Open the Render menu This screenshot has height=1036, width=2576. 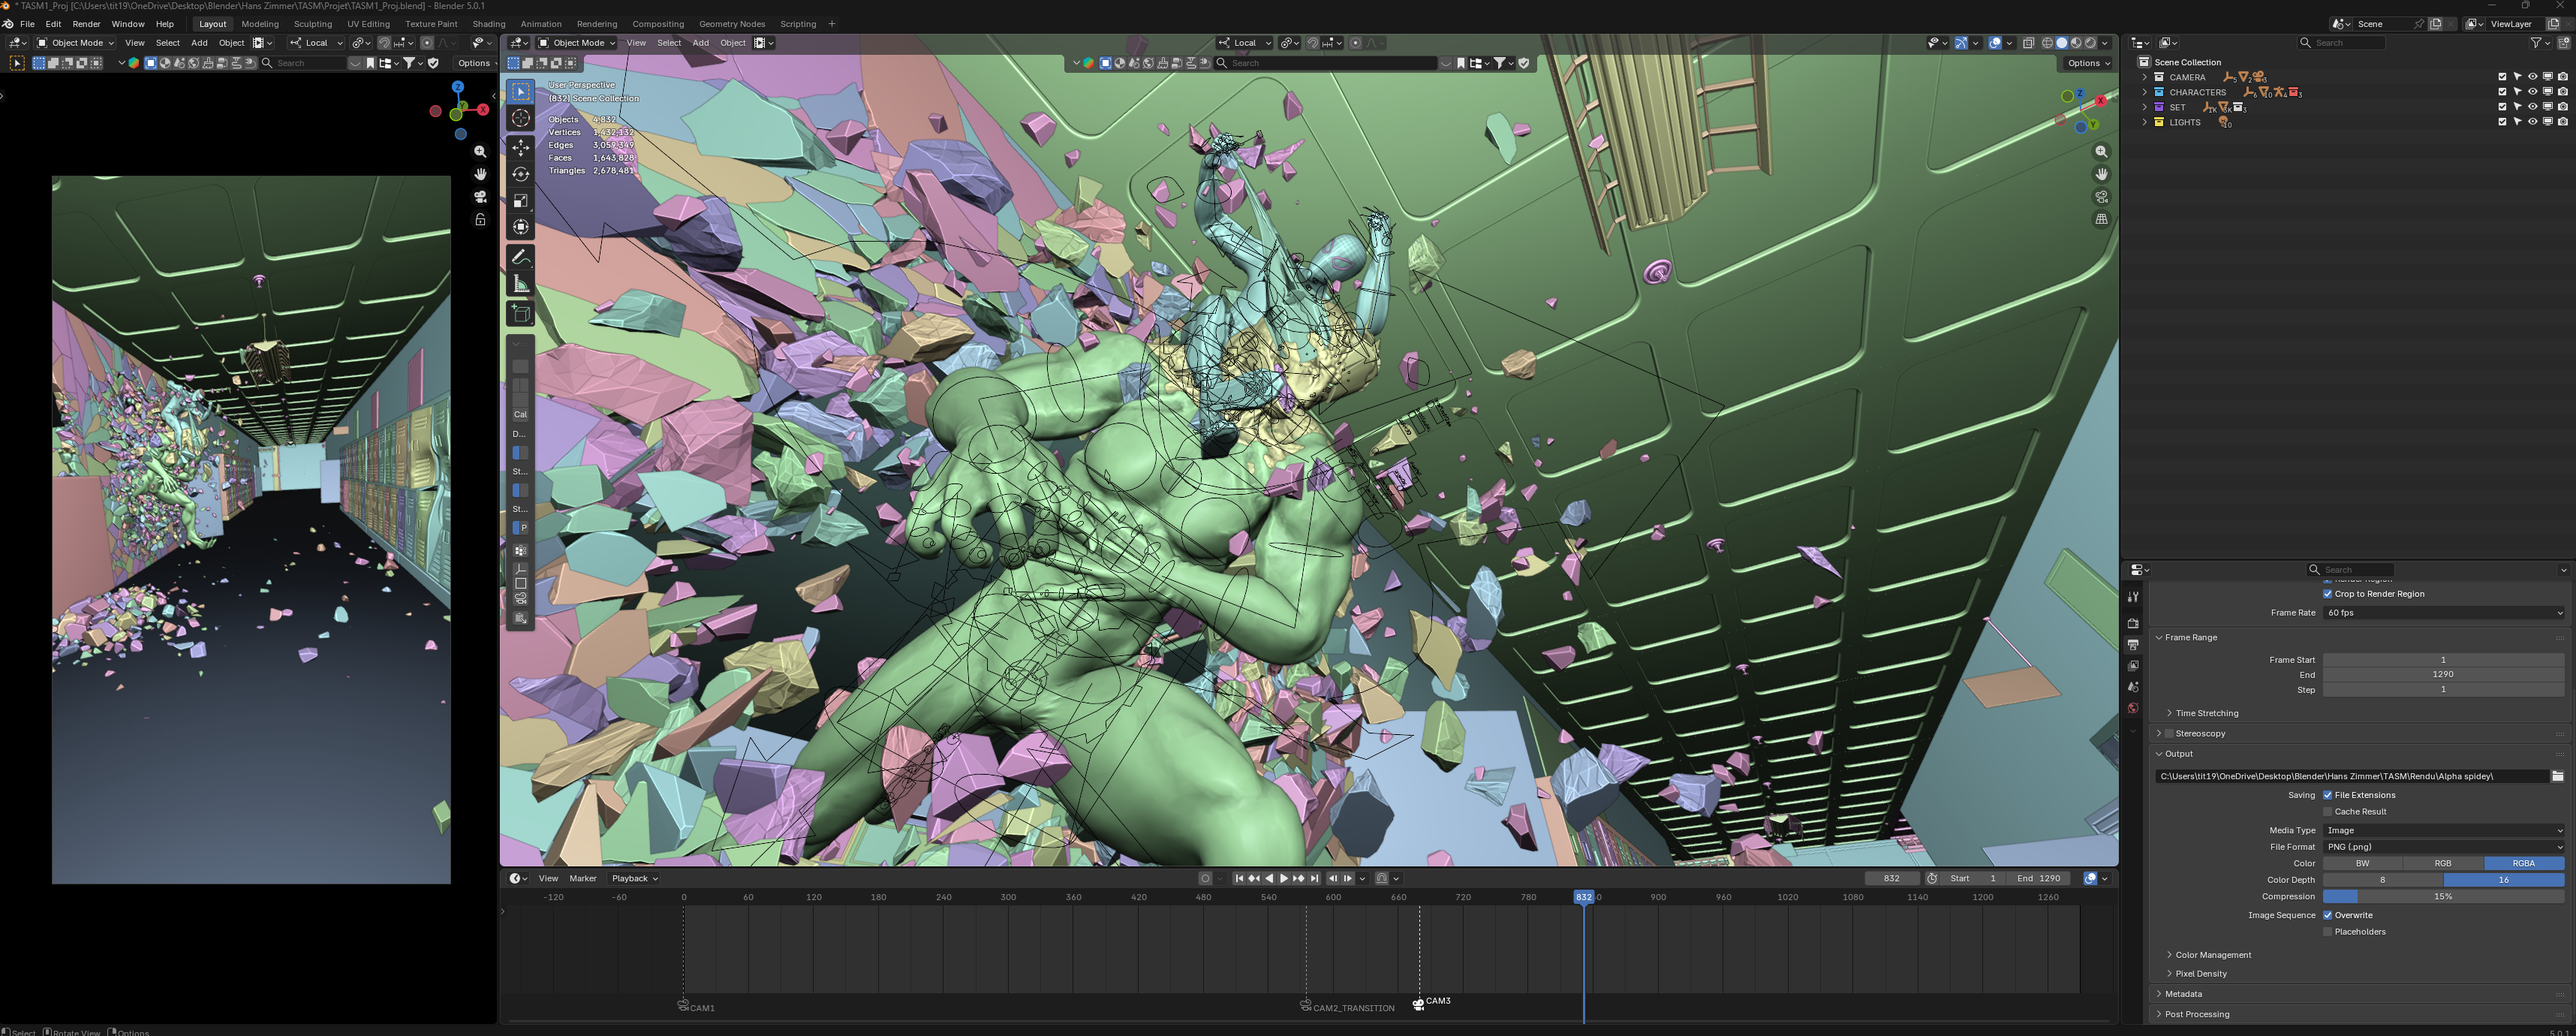click(x=86, y=24)
